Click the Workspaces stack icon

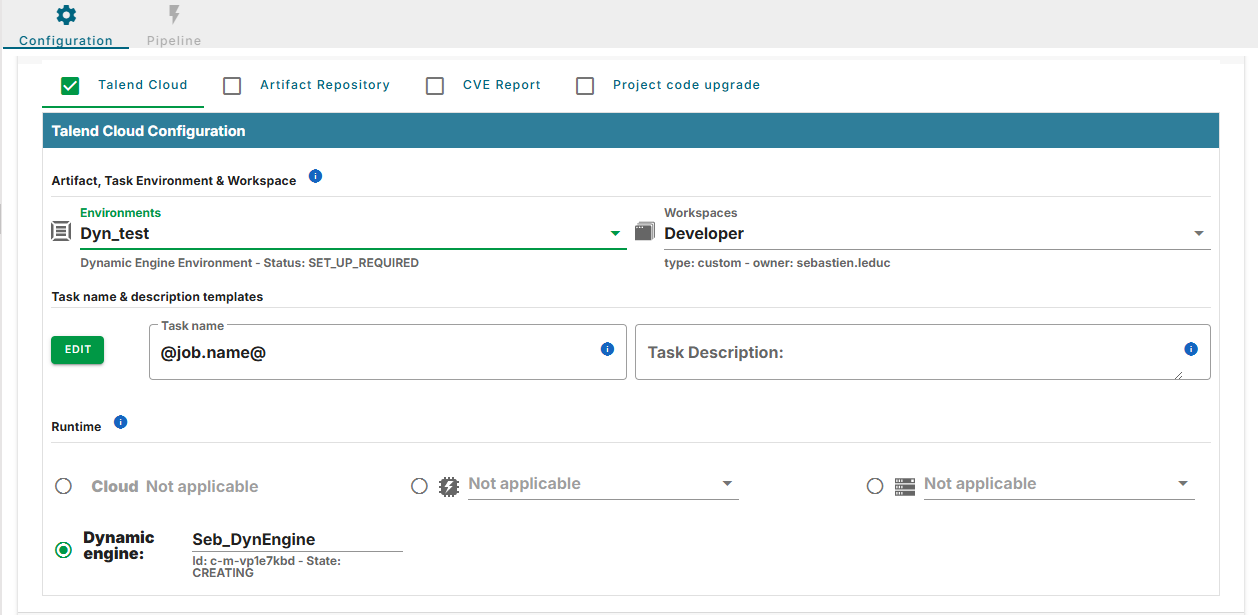[645, 232]
